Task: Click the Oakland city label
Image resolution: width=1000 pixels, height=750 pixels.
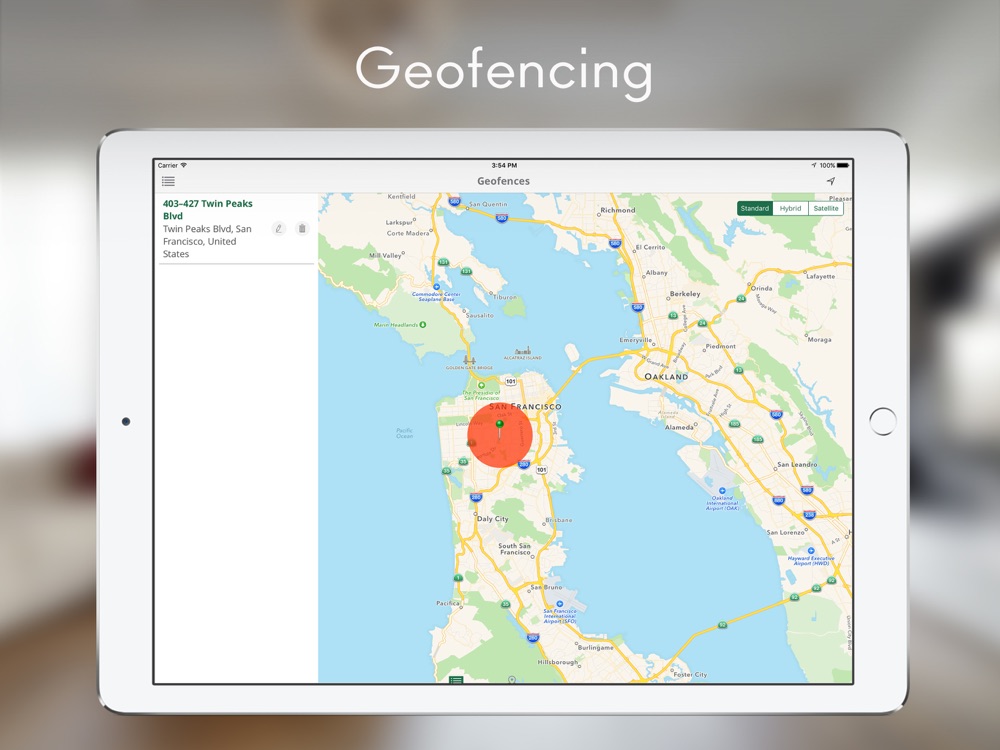Action: point(666,377)
